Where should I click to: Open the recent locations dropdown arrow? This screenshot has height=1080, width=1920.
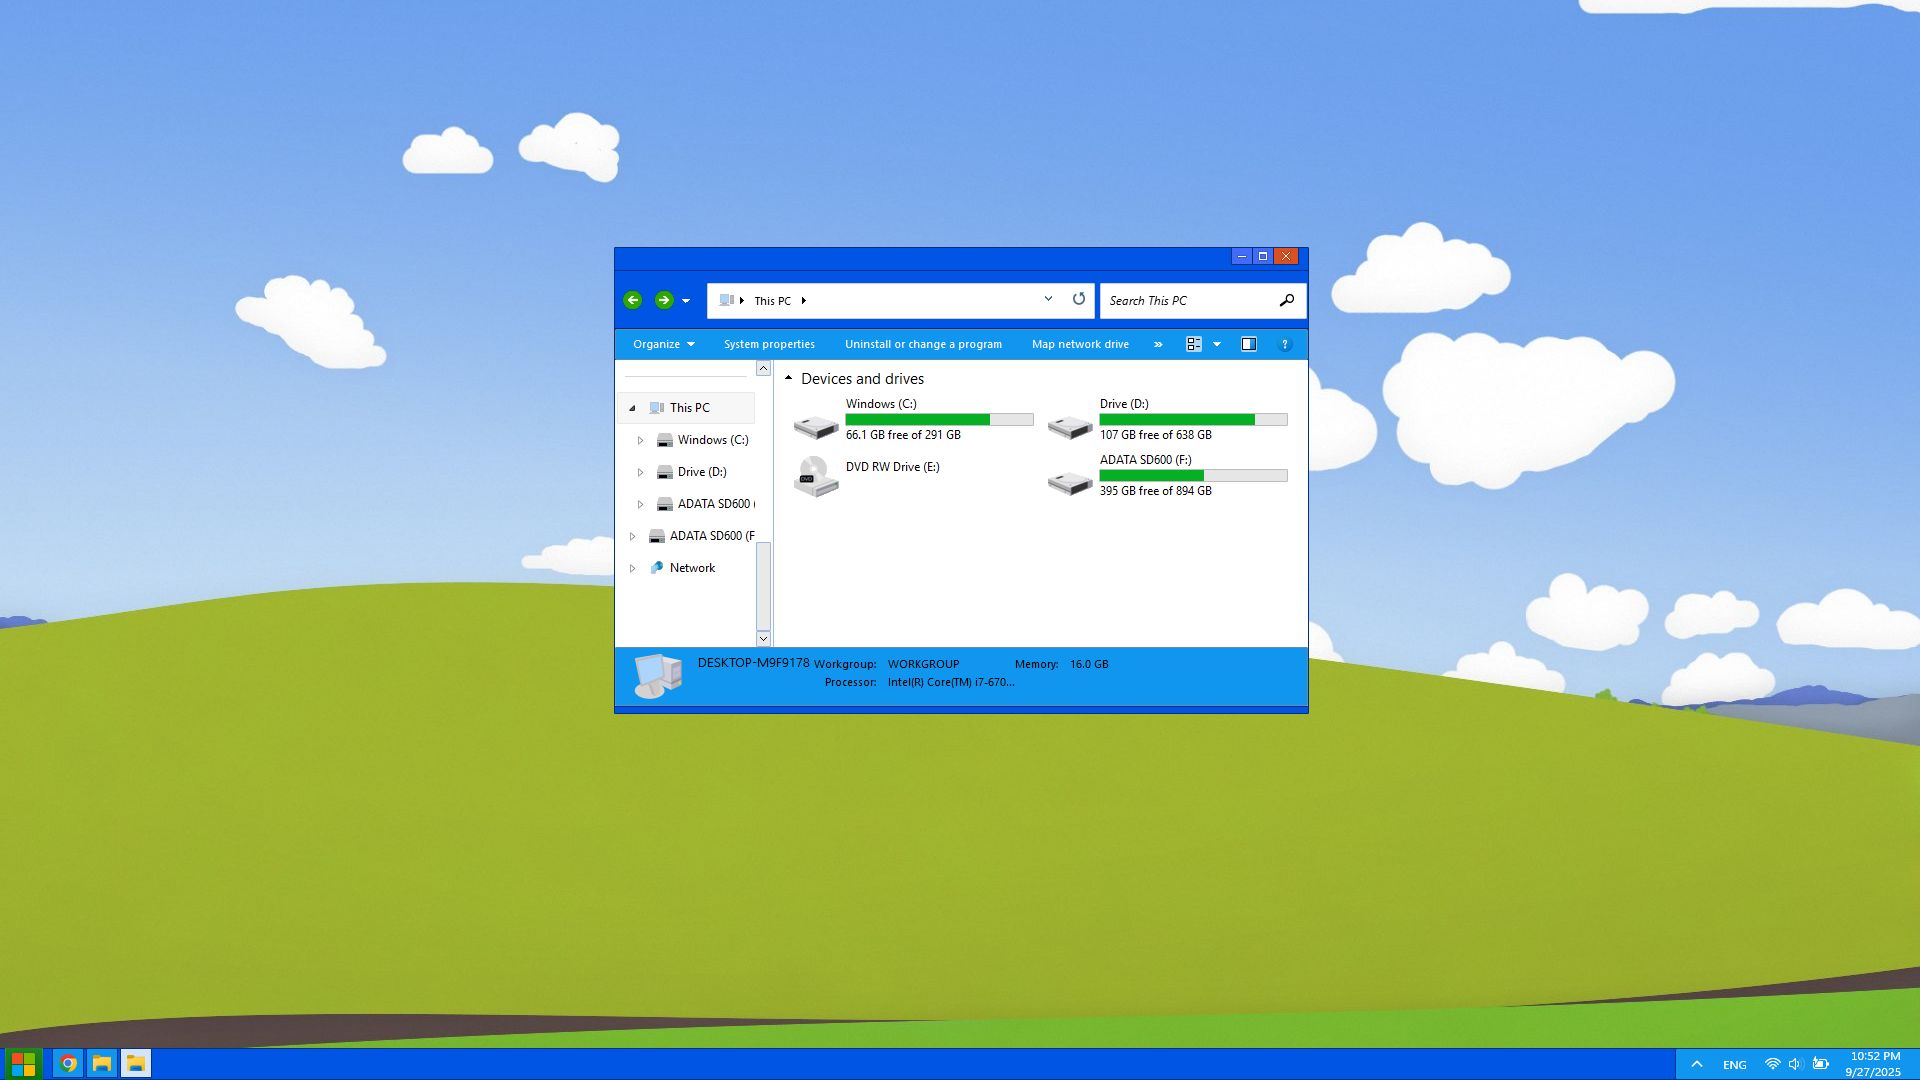[686, 301]
